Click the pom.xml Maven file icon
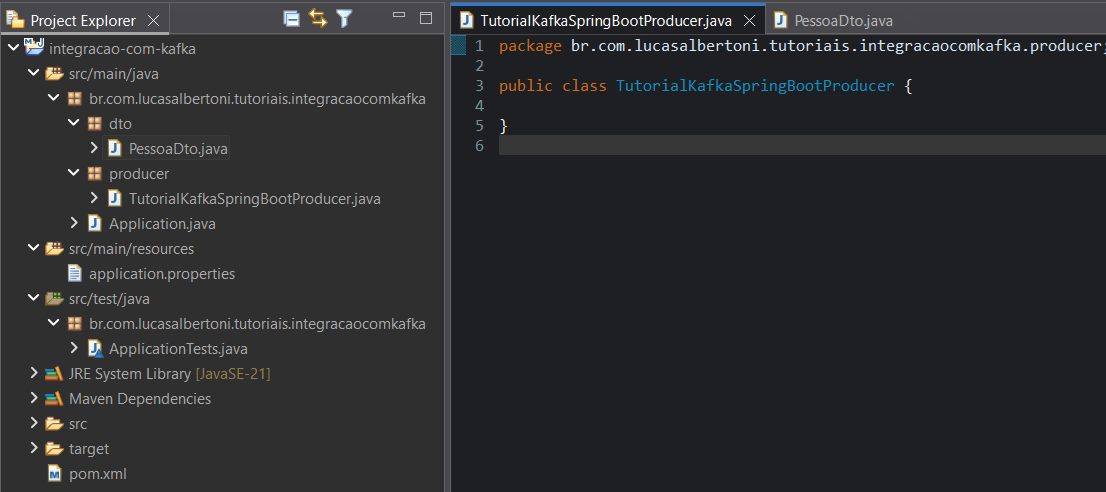The image size is (1106, 492). (54, 474)
